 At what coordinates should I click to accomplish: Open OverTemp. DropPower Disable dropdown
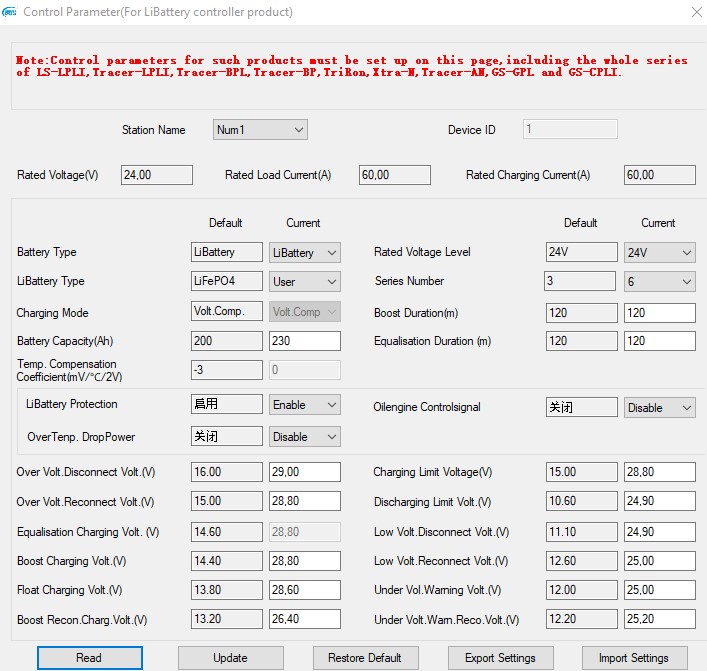click(305, 436)
